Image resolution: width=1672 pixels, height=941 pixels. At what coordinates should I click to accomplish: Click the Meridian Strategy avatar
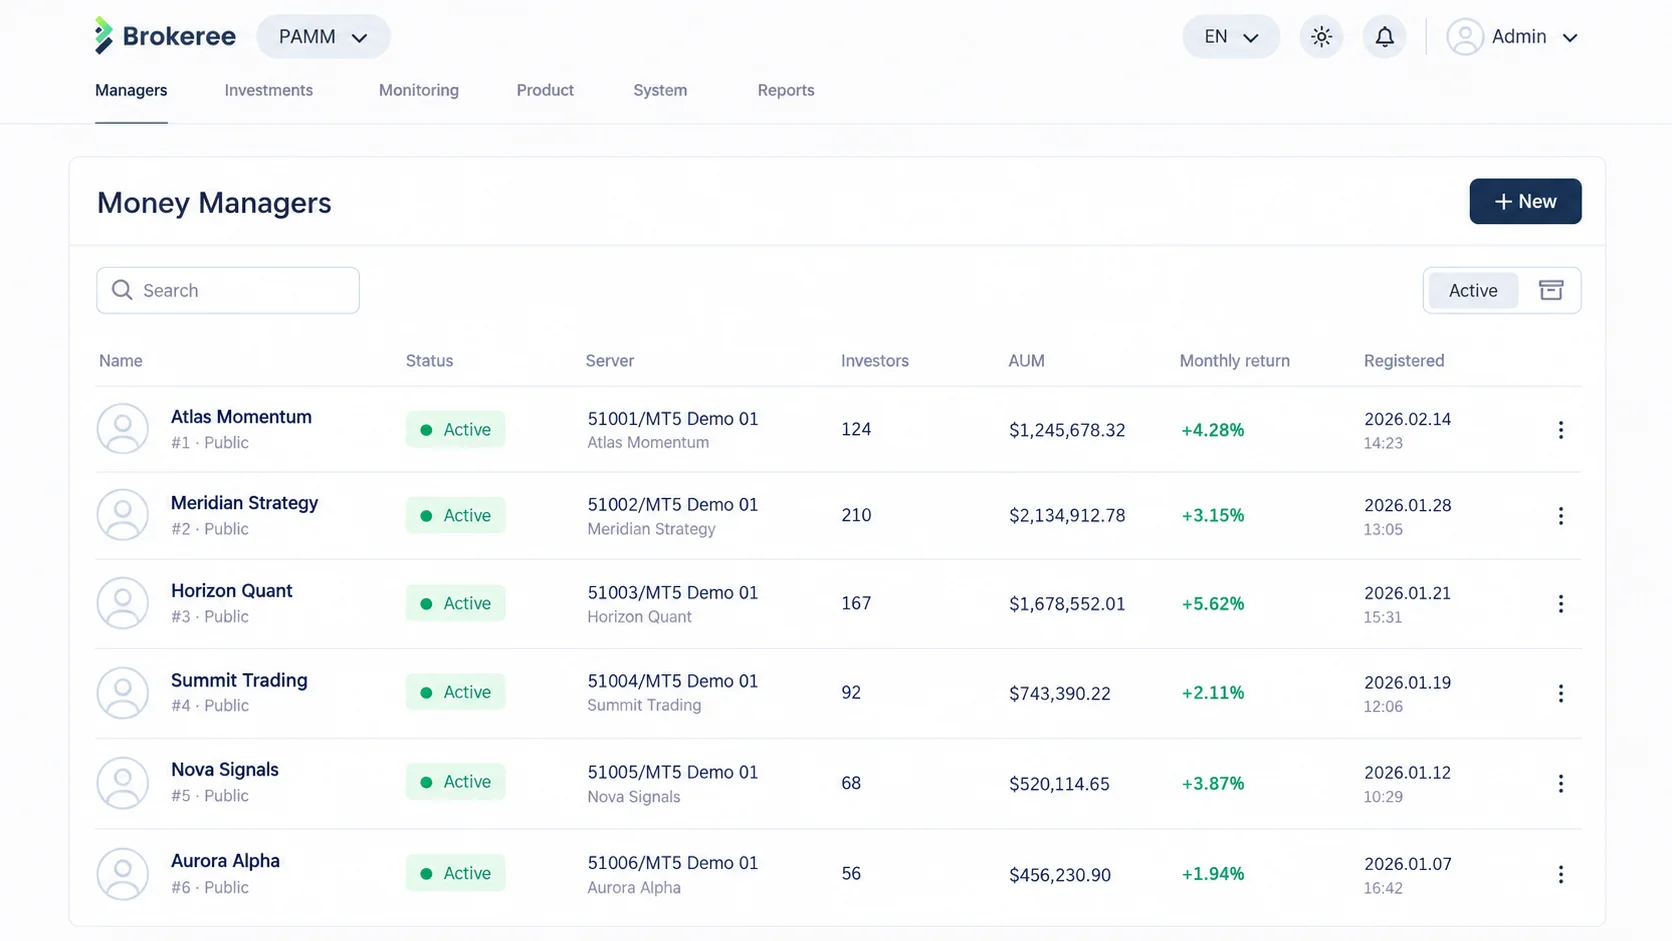pyautogui.click(x=122, y=515)
